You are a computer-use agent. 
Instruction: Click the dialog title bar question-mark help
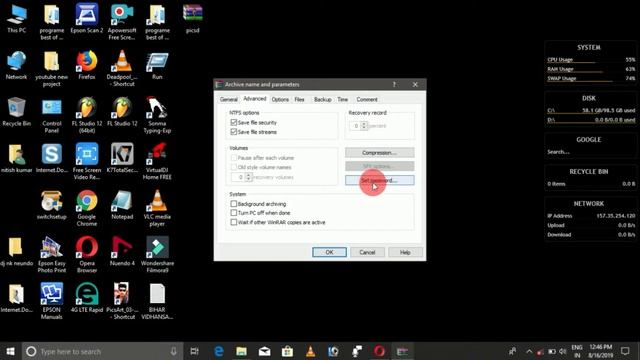[394, 84]
